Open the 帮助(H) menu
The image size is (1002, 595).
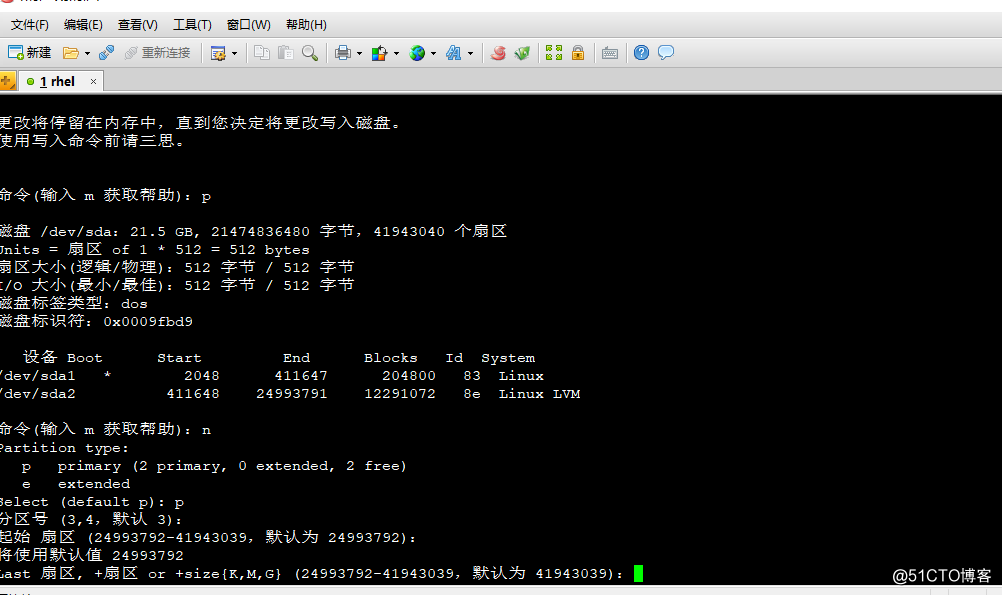coord(306,25)
